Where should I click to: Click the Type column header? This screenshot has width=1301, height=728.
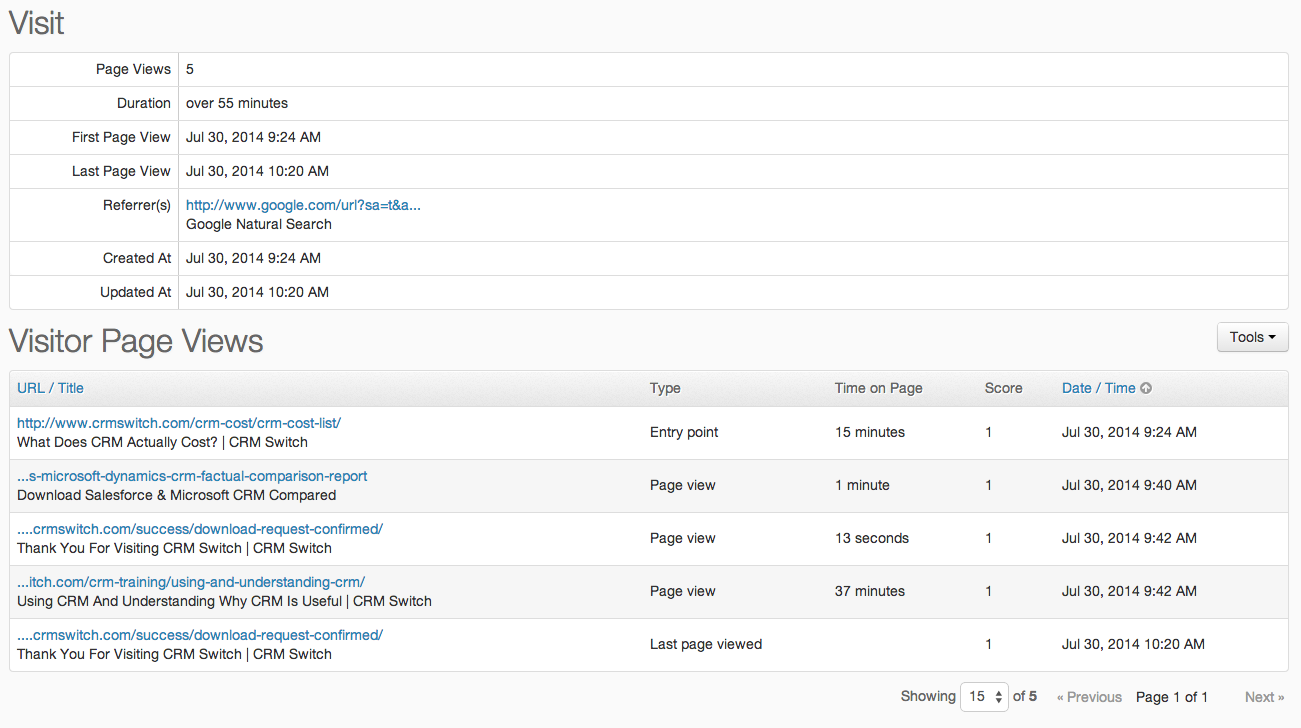(665, 388)
